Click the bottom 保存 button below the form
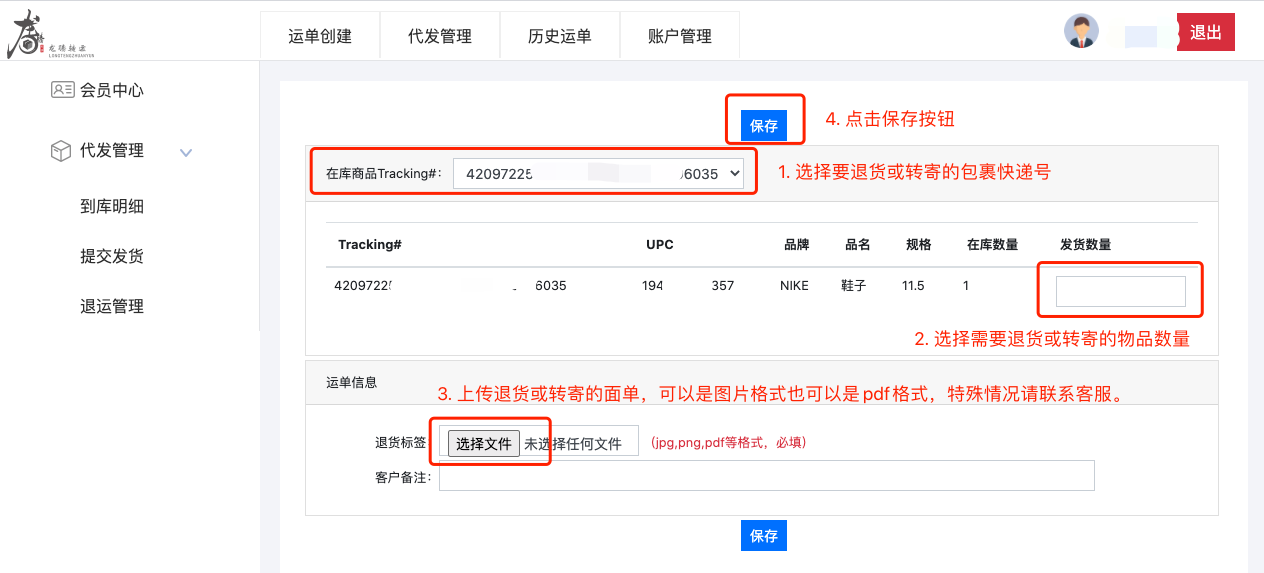 click(764, 536)
